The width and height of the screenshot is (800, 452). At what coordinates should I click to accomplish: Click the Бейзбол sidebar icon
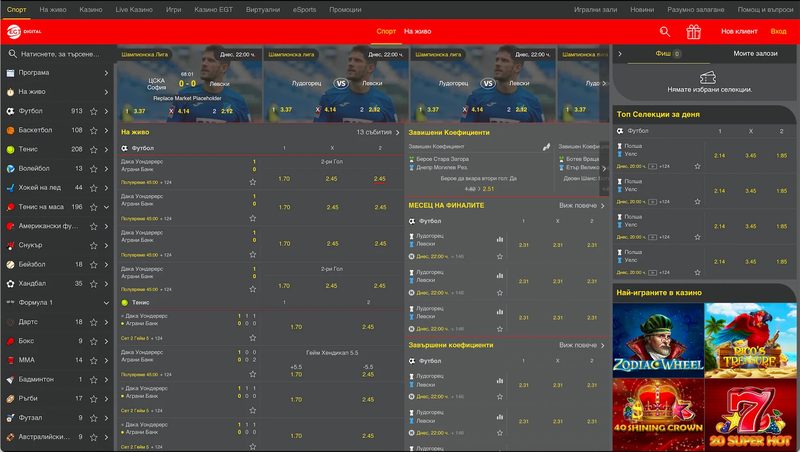click(x=10, y=264)
